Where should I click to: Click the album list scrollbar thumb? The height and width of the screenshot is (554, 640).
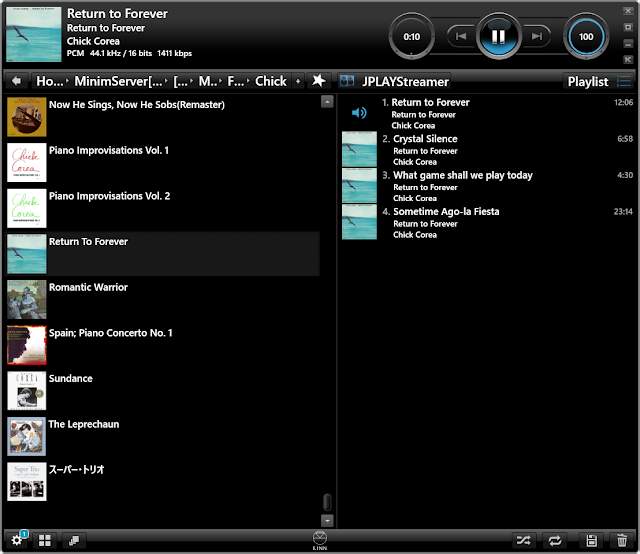tap(327, 502)
